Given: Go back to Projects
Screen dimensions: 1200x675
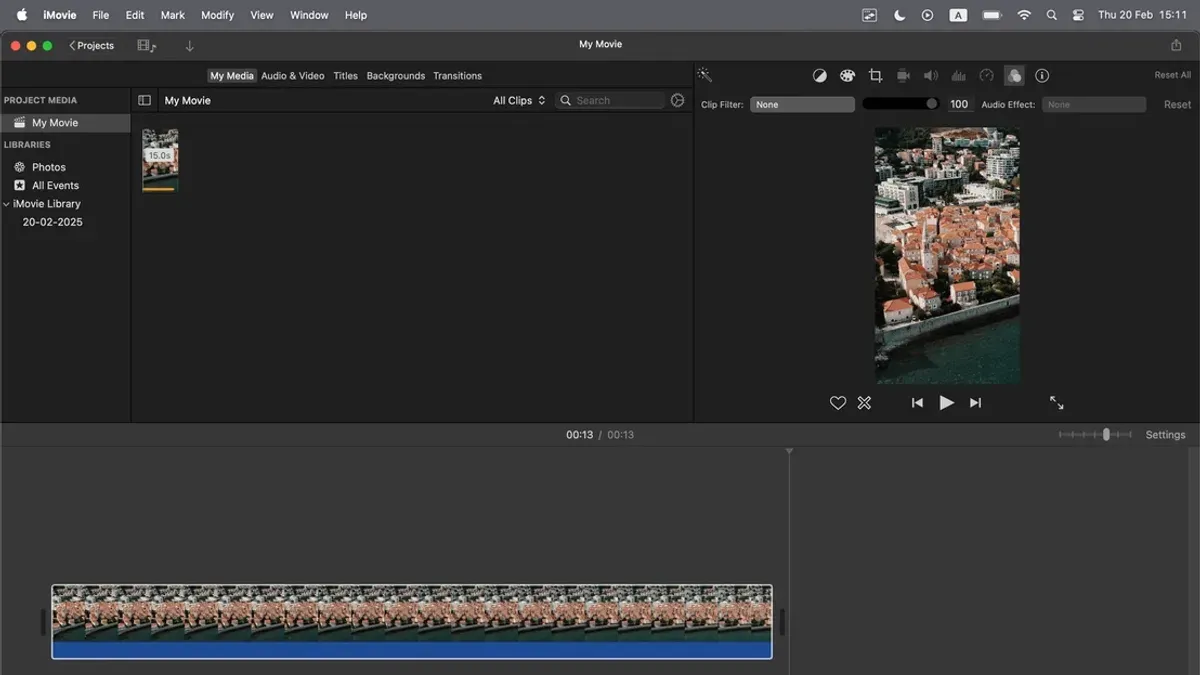Looking at the screenshot, I should (92, 46).
